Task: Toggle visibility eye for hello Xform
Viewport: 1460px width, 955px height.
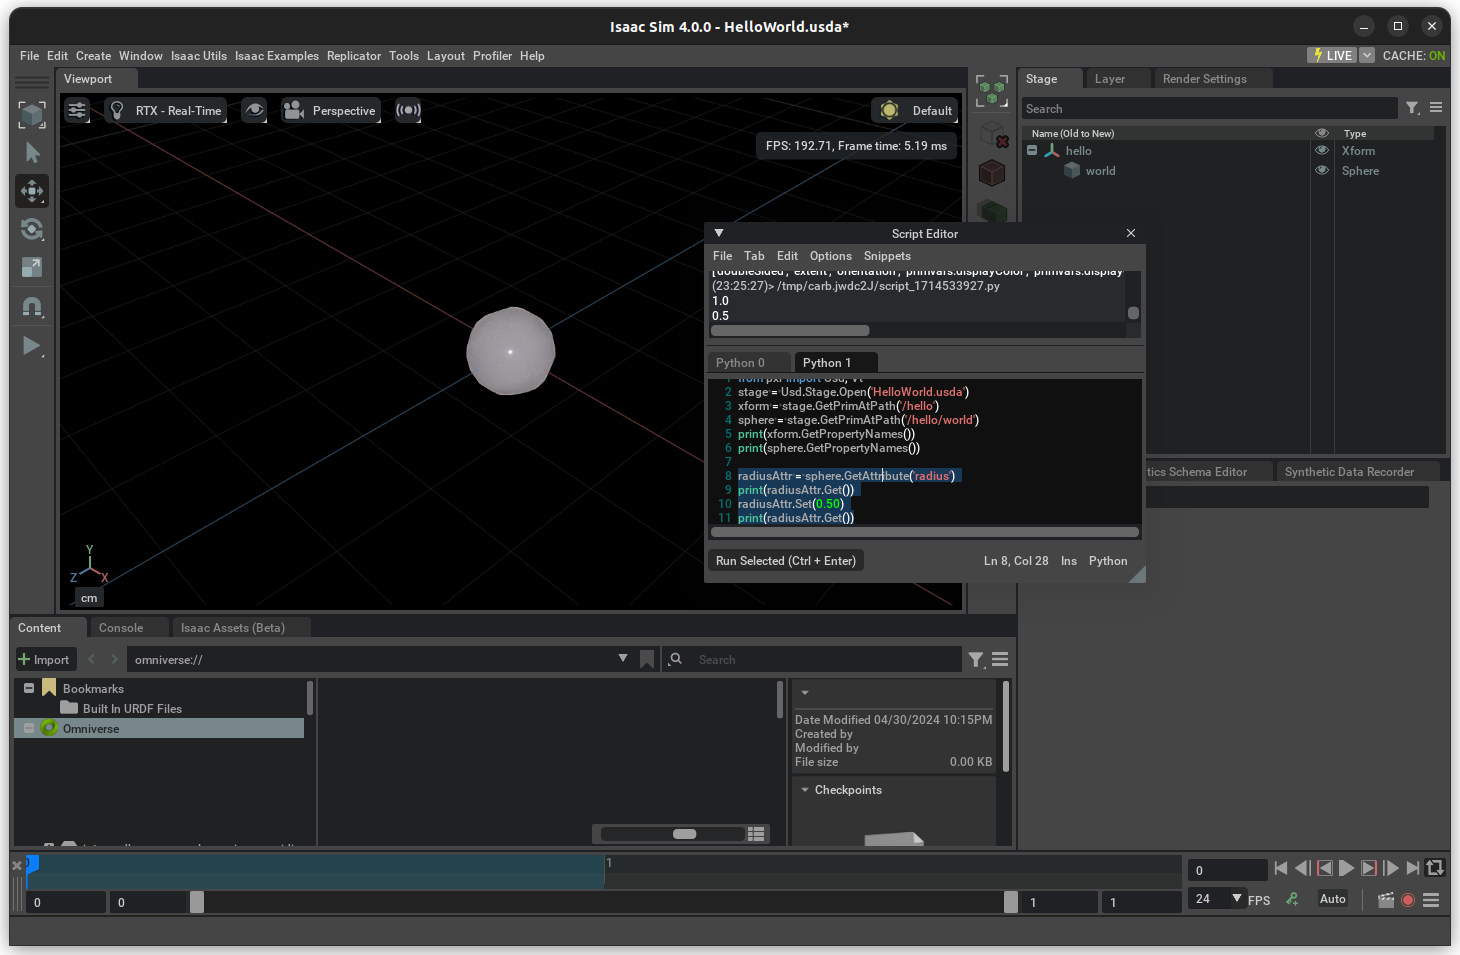Action: 1321,151
